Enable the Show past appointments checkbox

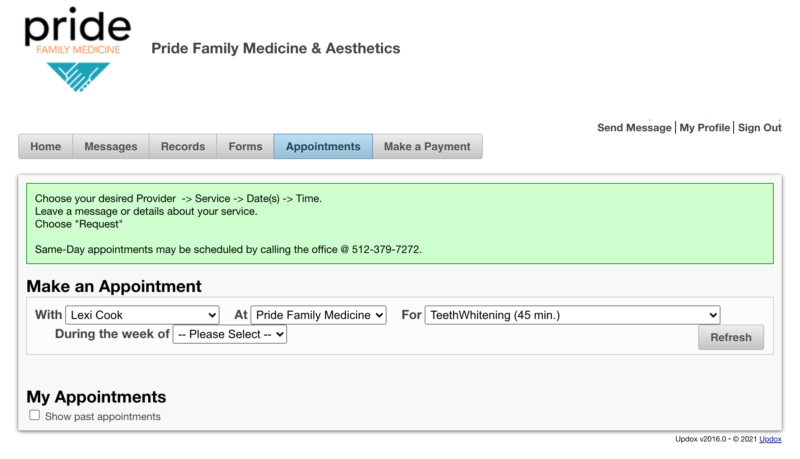[35, 415]
